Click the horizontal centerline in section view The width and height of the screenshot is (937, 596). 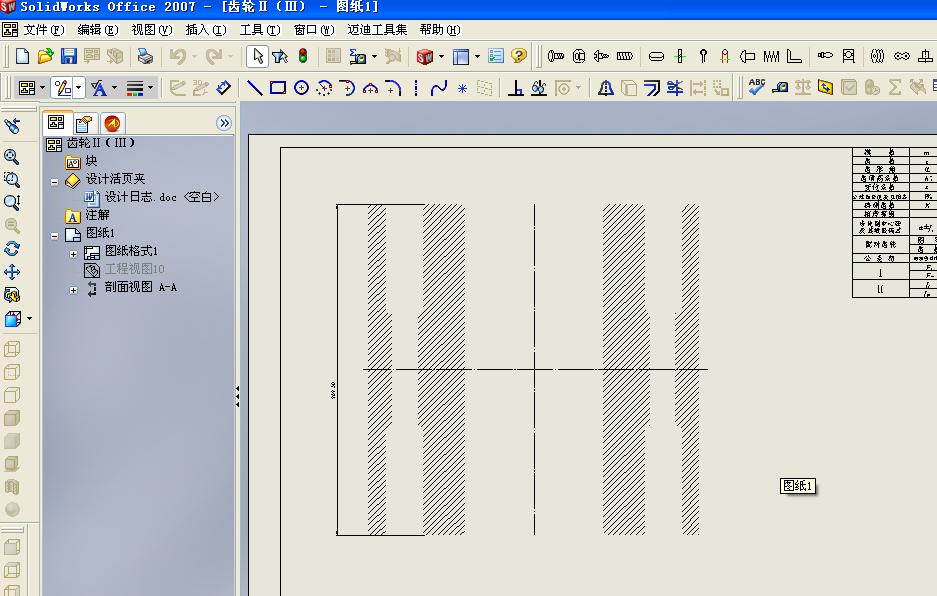[x=535, y=369]
